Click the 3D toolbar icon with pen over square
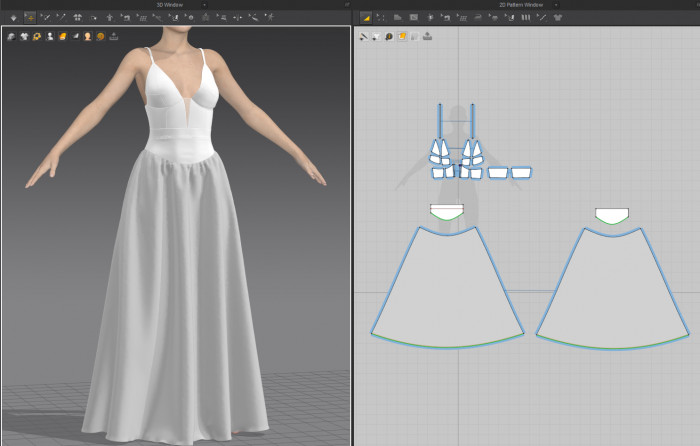Viewport: 700px width, 446px height. click(174, 18)
